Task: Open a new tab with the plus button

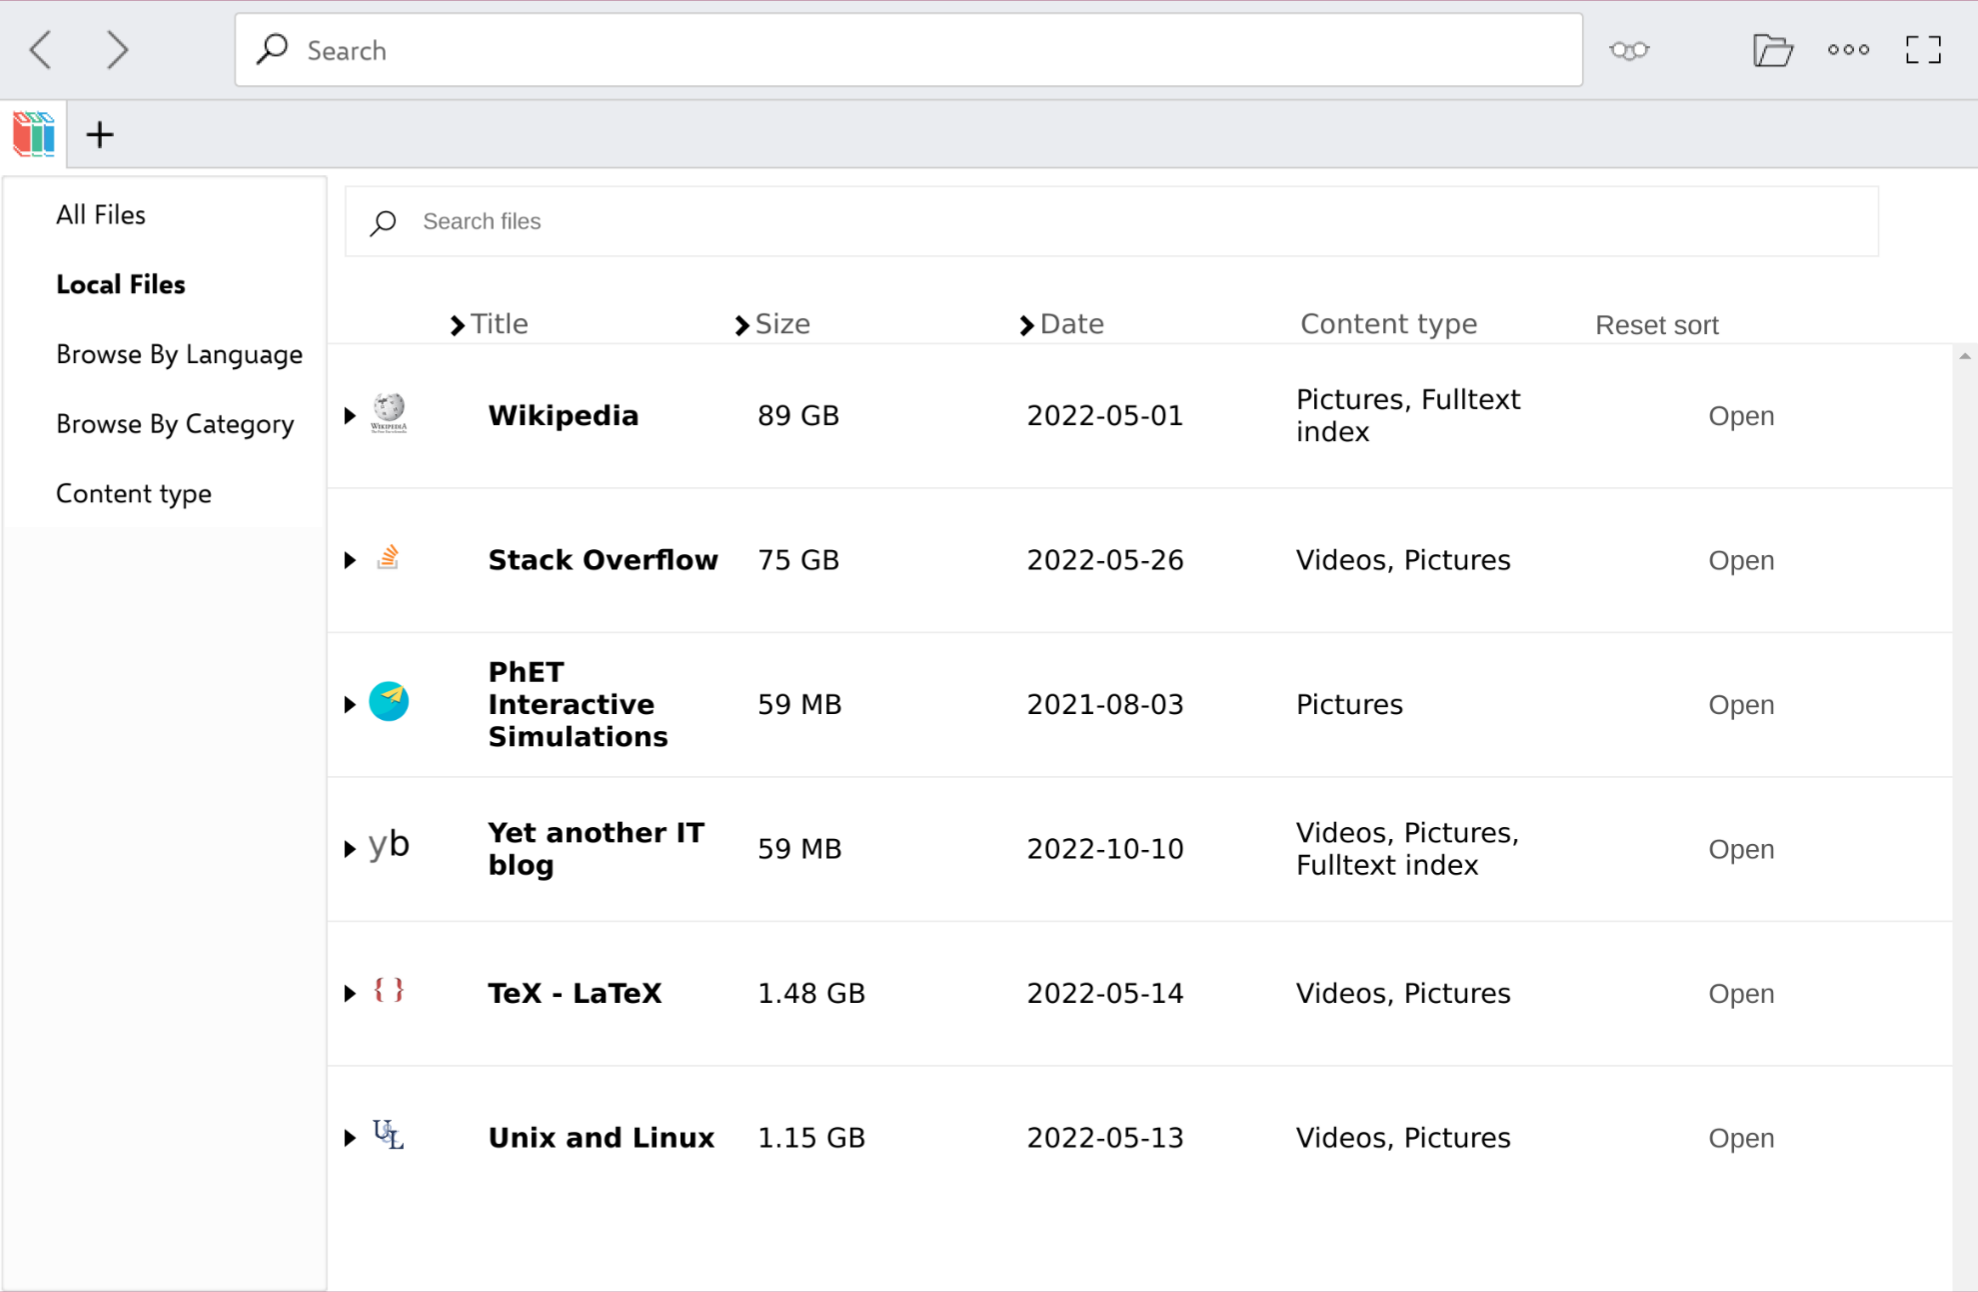Action: tap(99, 134)
